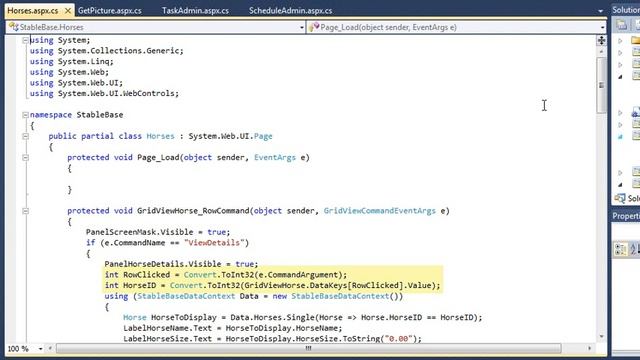This screenshot has width=640, height=360.
Task: Open the 100 % zoom dropdown
Action: tap(40, 349)
